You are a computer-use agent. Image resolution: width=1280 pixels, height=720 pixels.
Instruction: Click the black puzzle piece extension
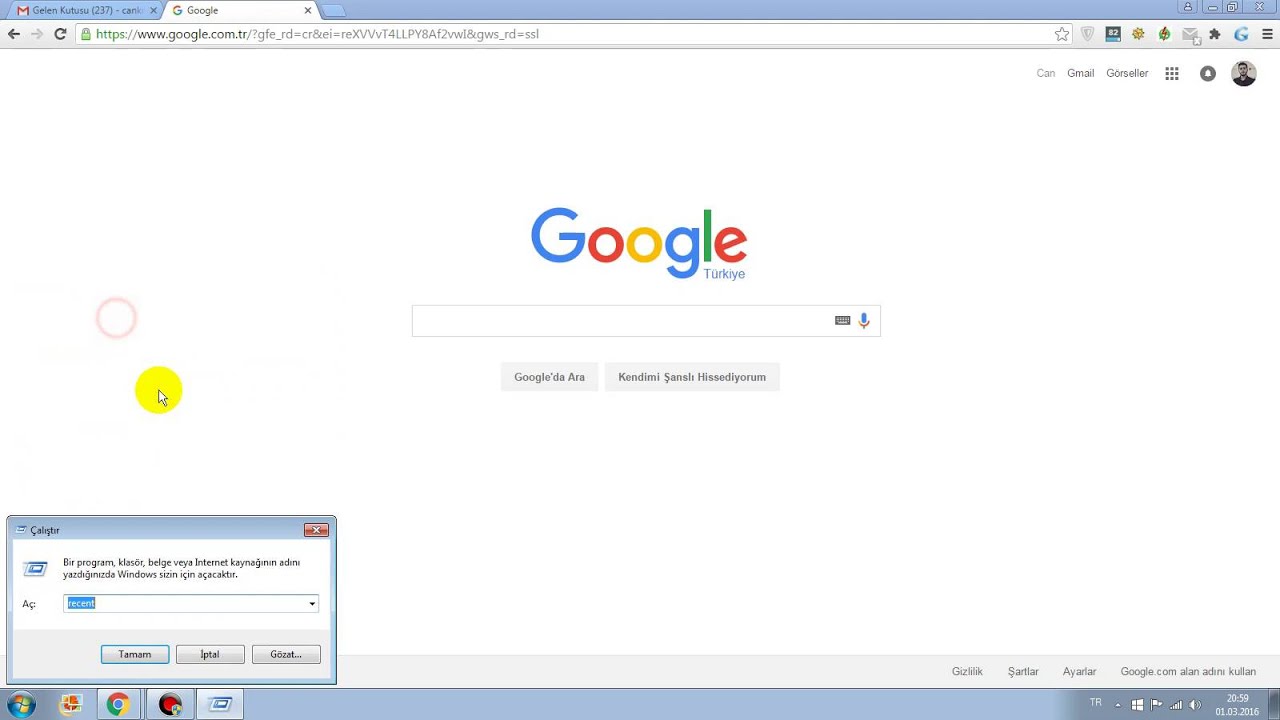pyautogui.click(x=1215, y=34)
